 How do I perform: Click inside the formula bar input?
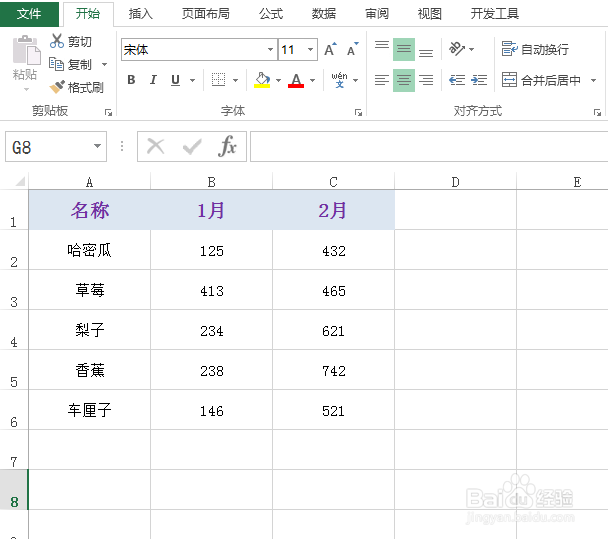[429, 146]
